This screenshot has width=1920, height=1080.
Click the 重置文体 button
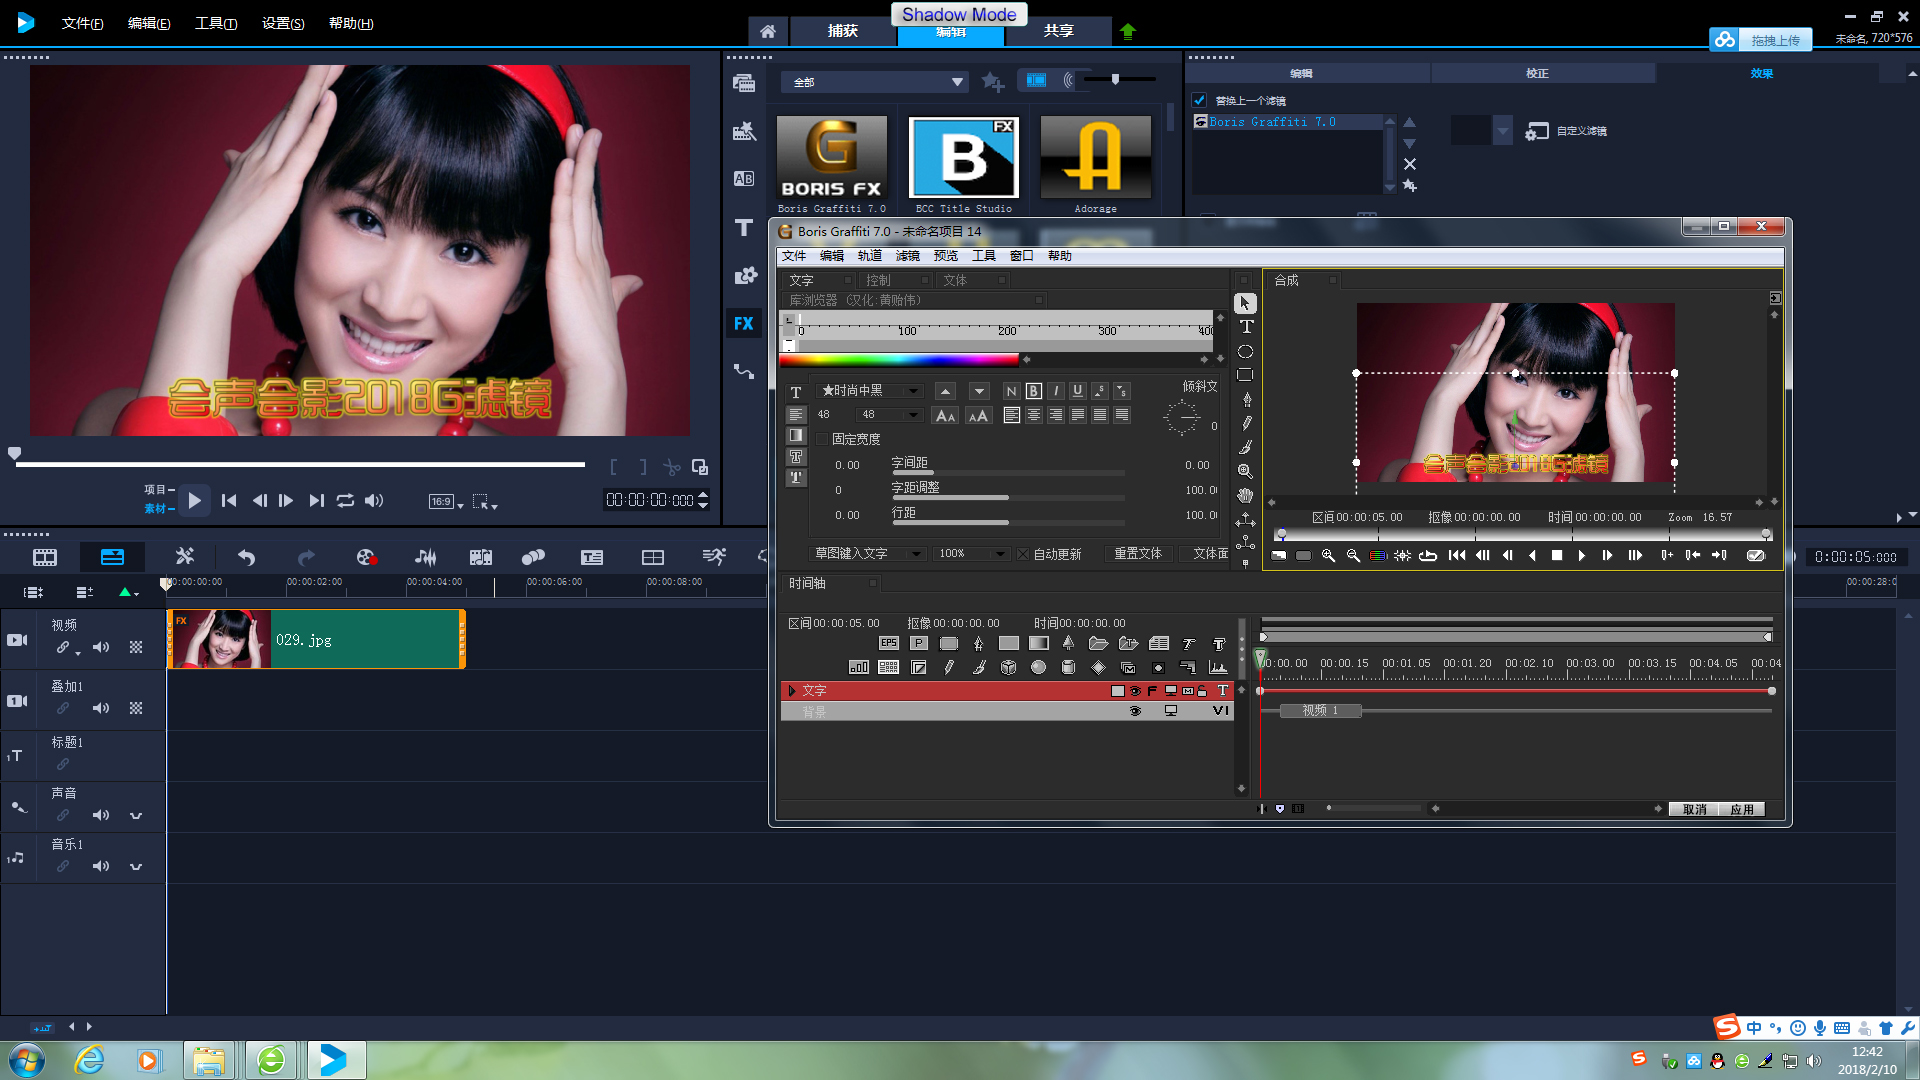click(x=1138, y=554)
